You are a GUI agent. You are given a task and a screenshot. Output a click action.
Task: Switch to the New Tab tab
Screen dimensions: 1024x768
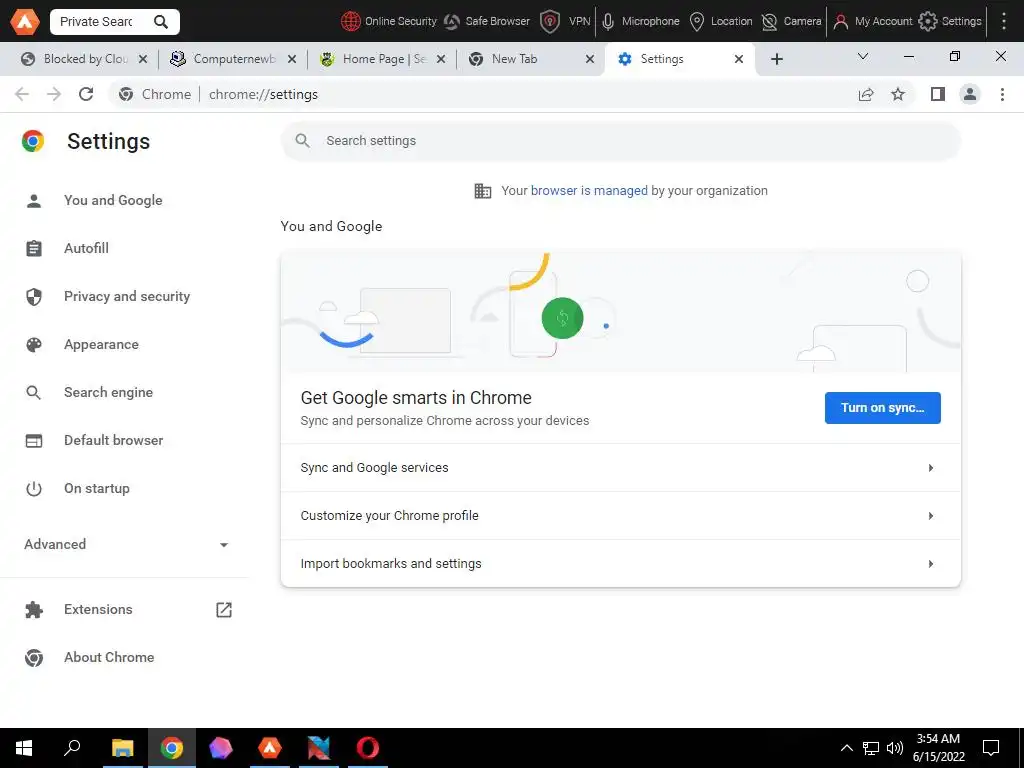[530, 59]
